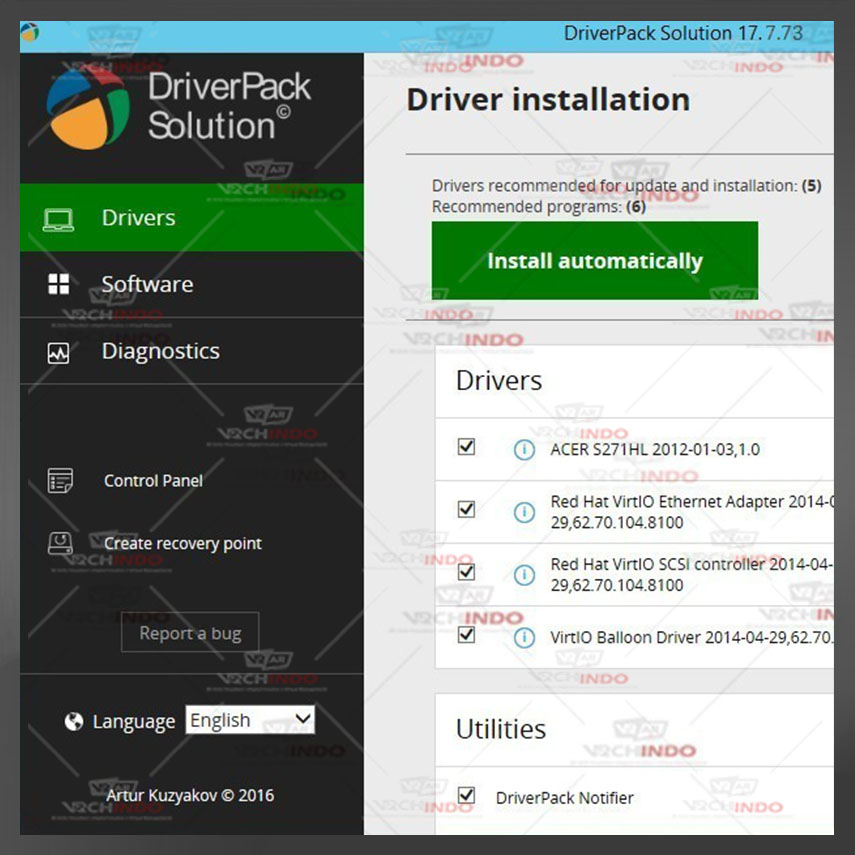Click the DriverPack Solution 17.7.73 title
Viewport: 855px width, 855px height.
(683, 33)
